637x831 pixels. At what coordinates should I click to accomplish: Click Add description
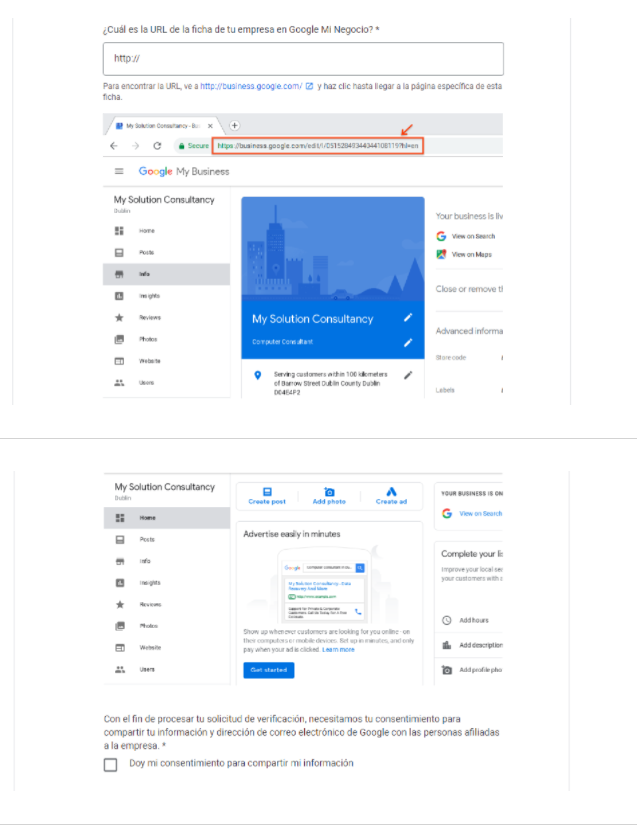tap(481, 645)
